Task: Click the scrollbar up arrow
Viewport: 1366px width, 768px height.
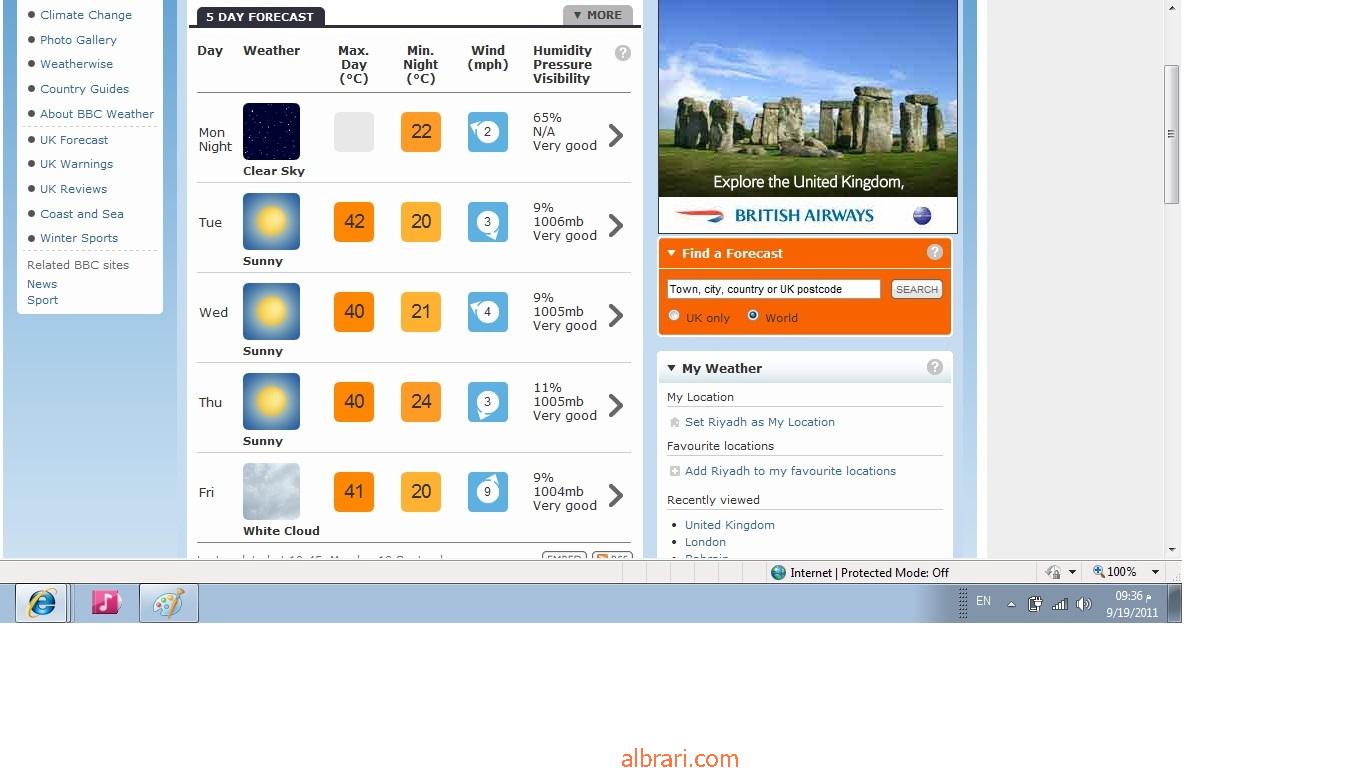Action: point(1171,8)
